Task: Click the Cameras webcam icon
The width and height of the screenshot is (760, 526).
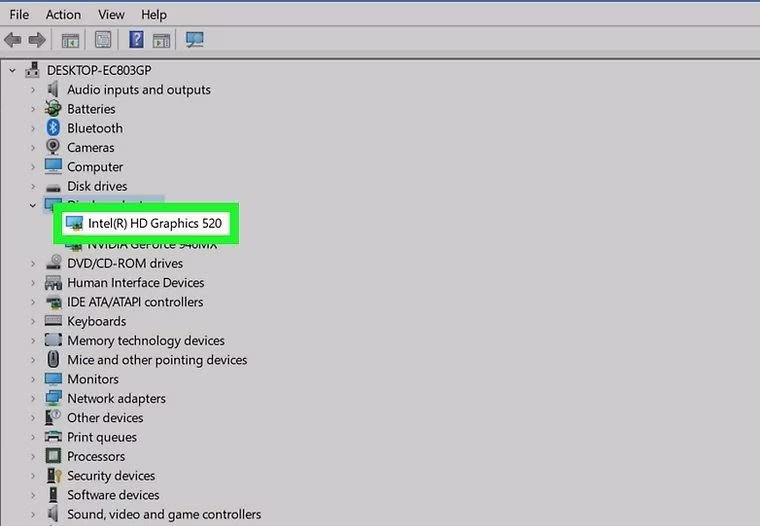Action: pyautogui.click(x=53, y=147)
